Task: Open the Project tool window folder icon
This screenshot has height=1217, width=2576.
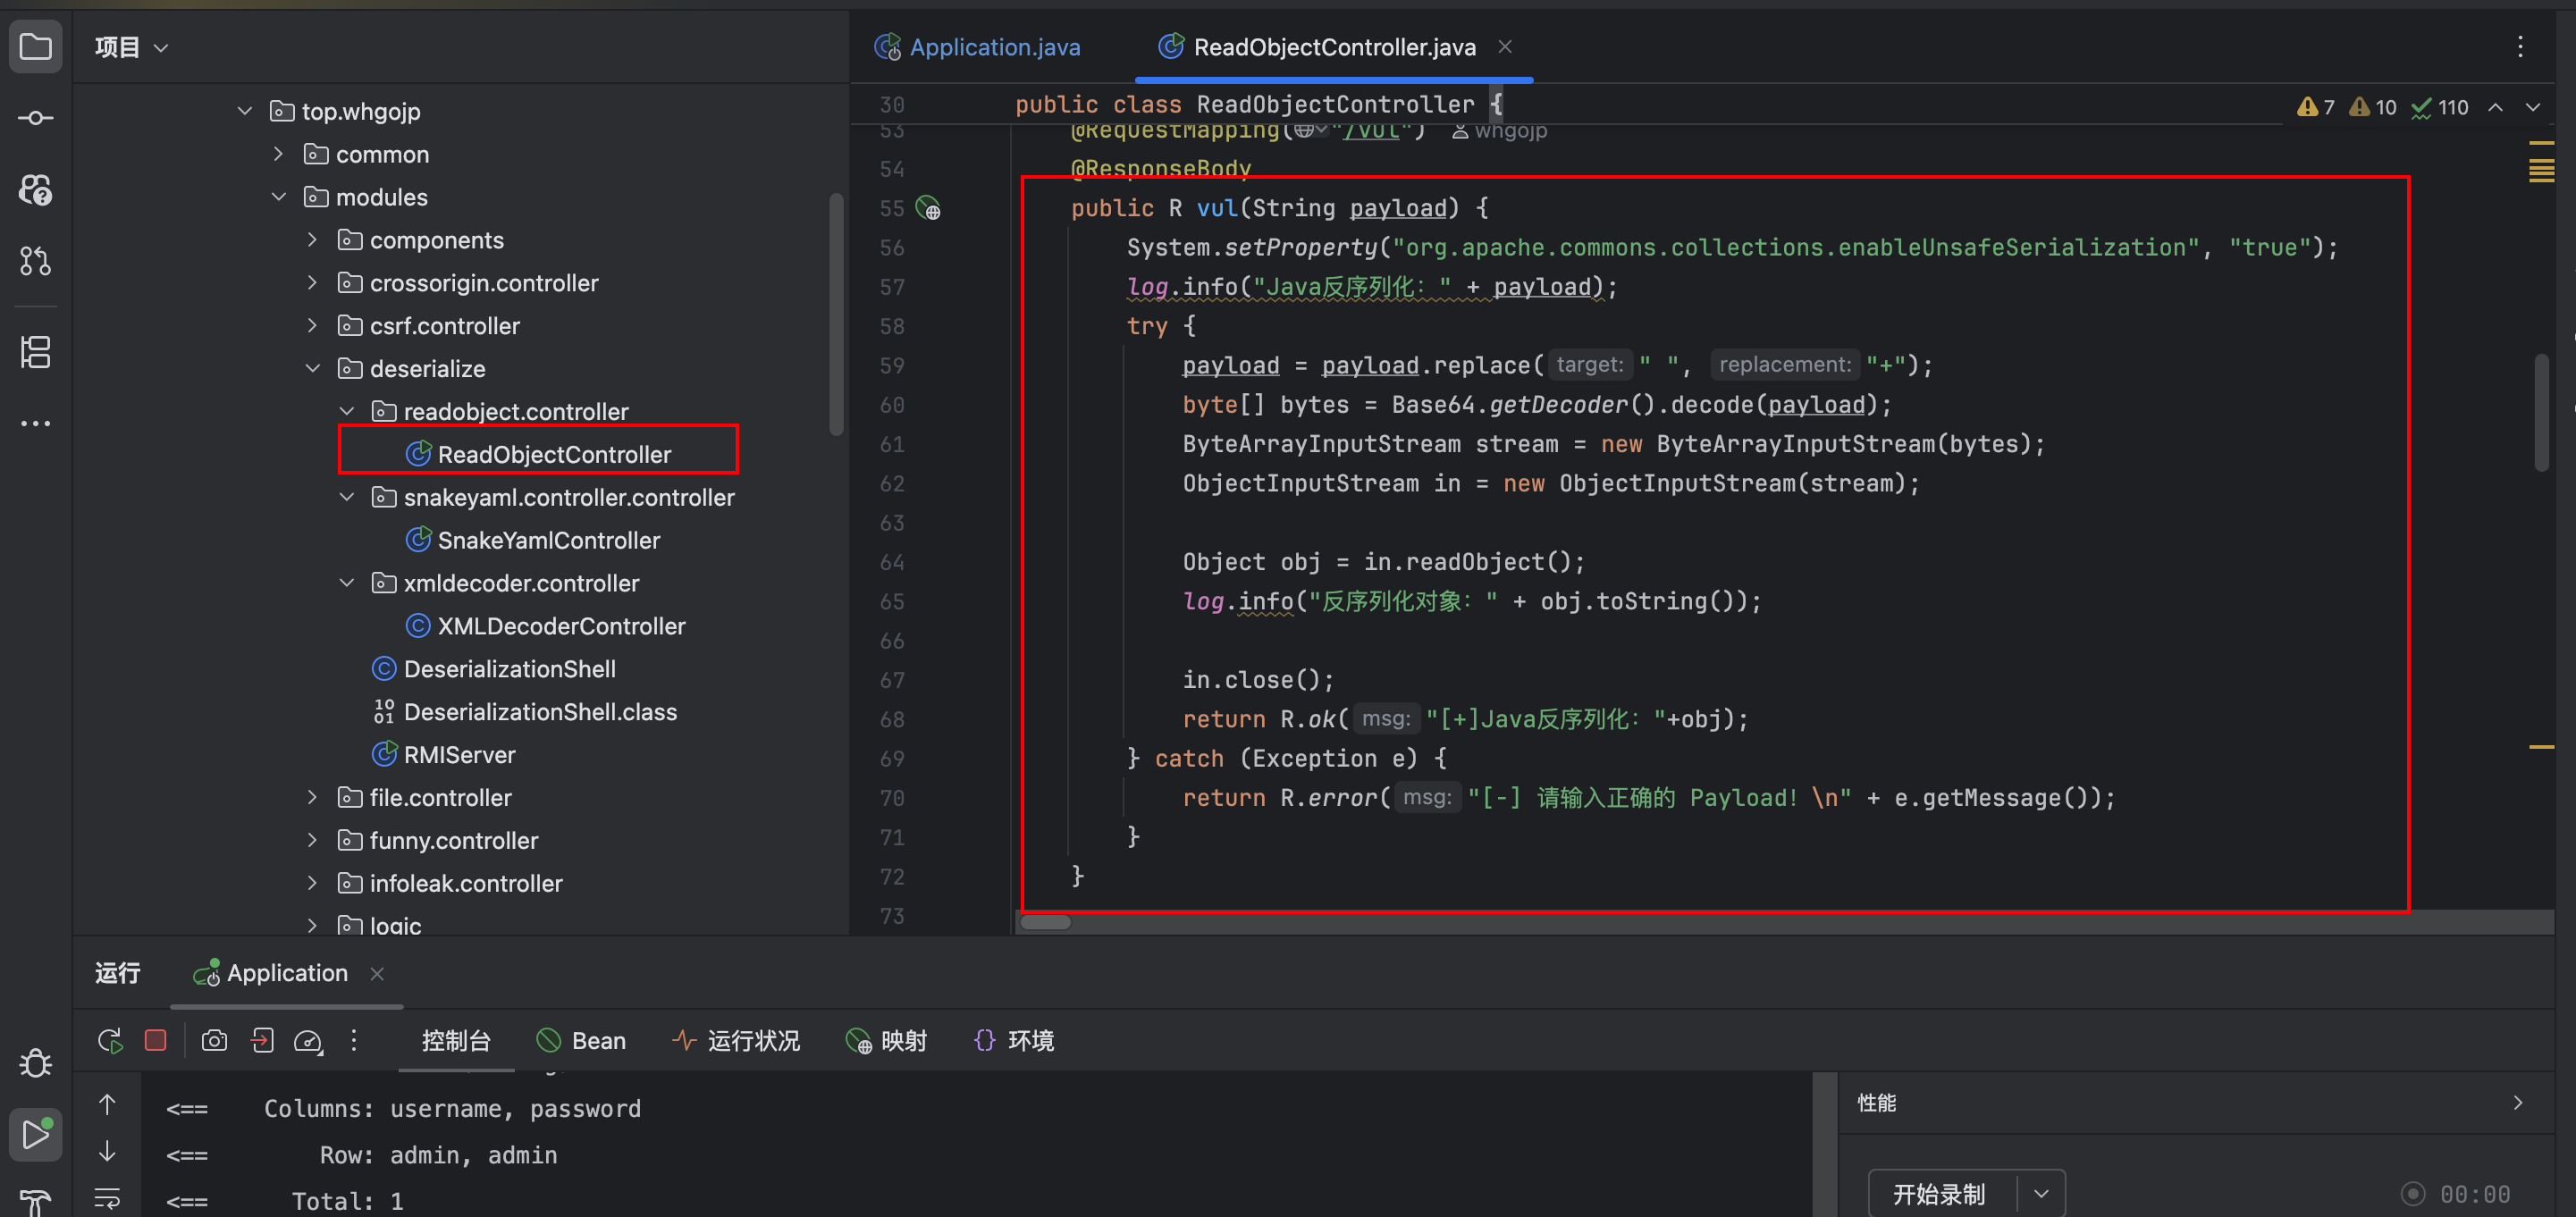Action: 36,47
